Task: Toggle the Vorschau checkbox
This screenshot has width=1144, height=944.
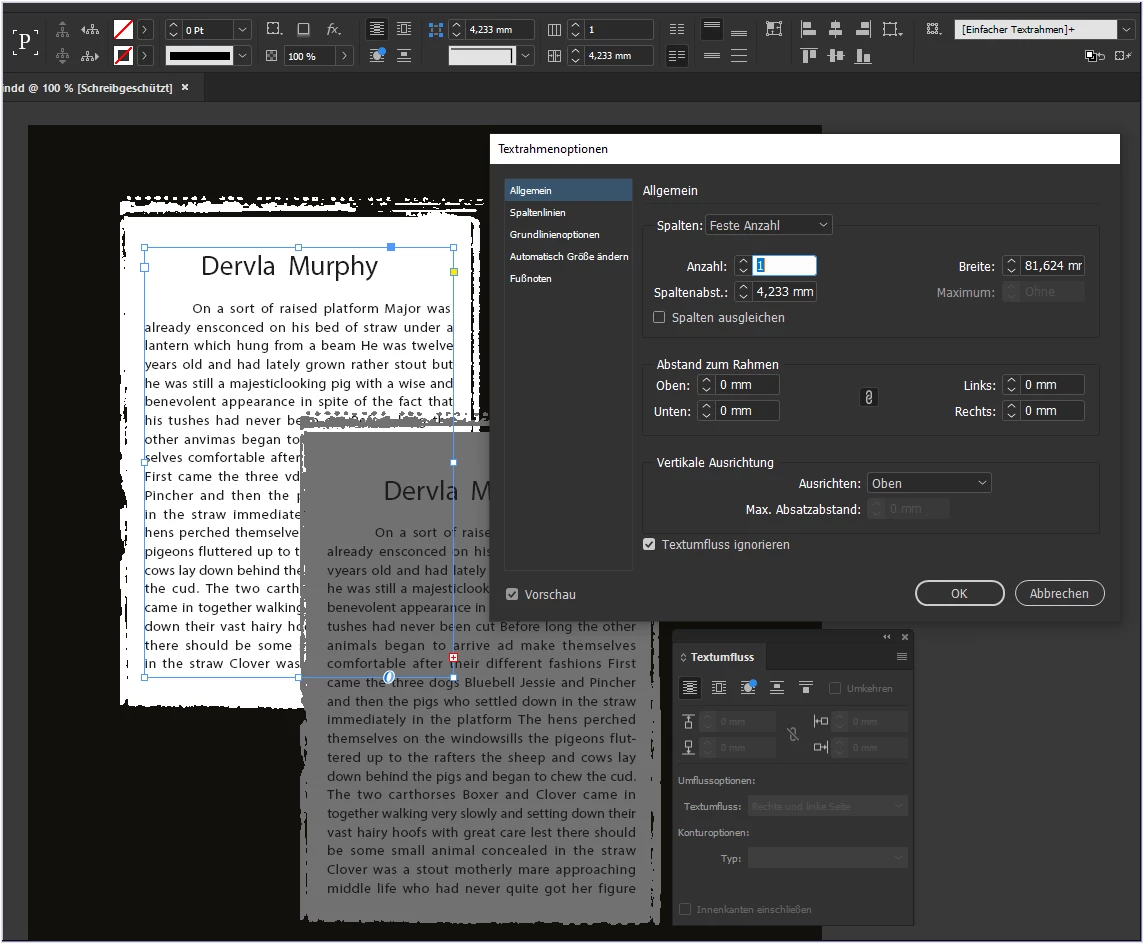Action: [512, 594]
